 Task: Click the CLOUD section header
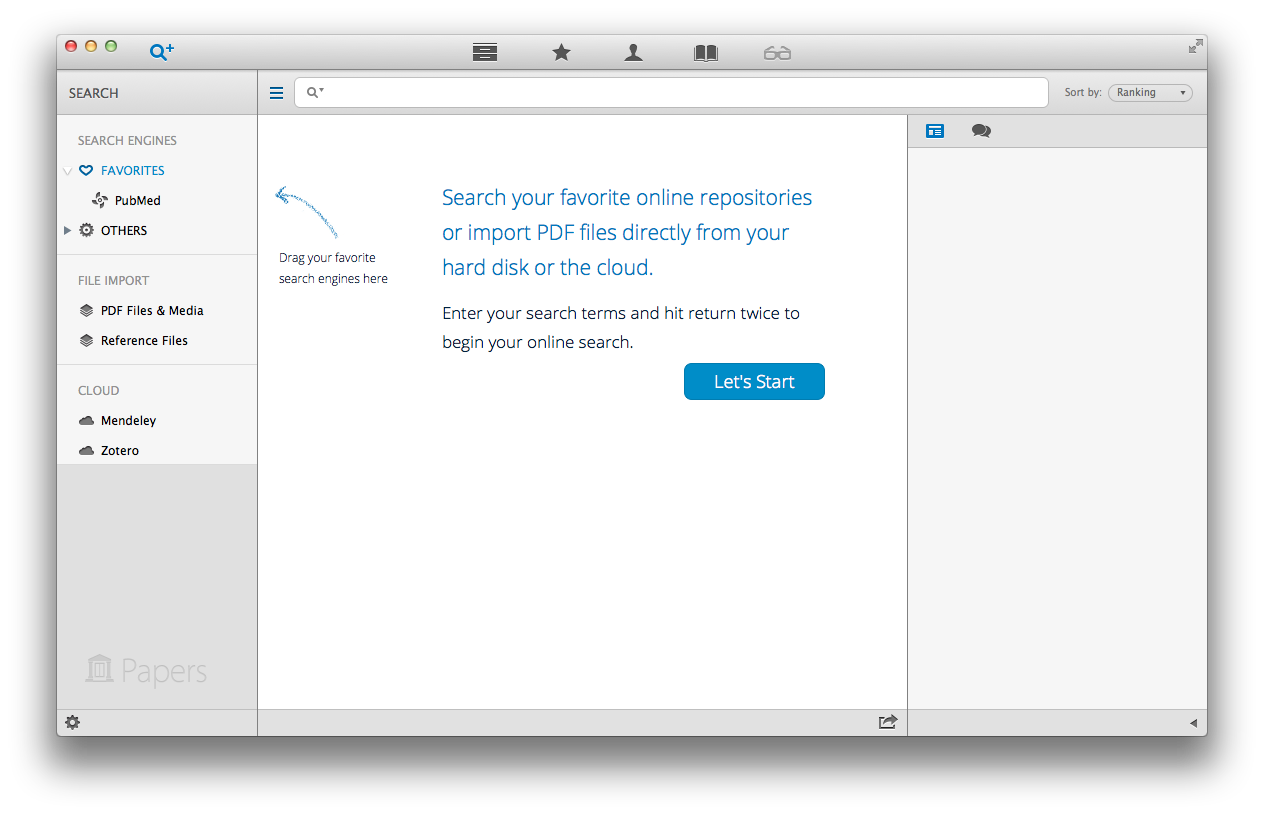pyautogui.click(x=98, y=391)
